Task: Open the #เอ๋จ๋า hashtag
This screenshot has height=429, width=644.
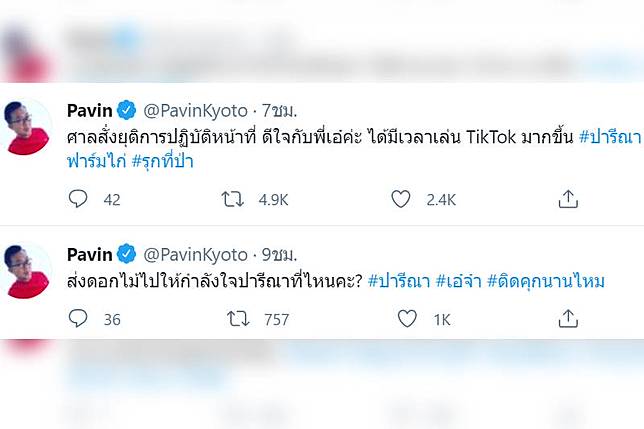Action: coord(458,282)
